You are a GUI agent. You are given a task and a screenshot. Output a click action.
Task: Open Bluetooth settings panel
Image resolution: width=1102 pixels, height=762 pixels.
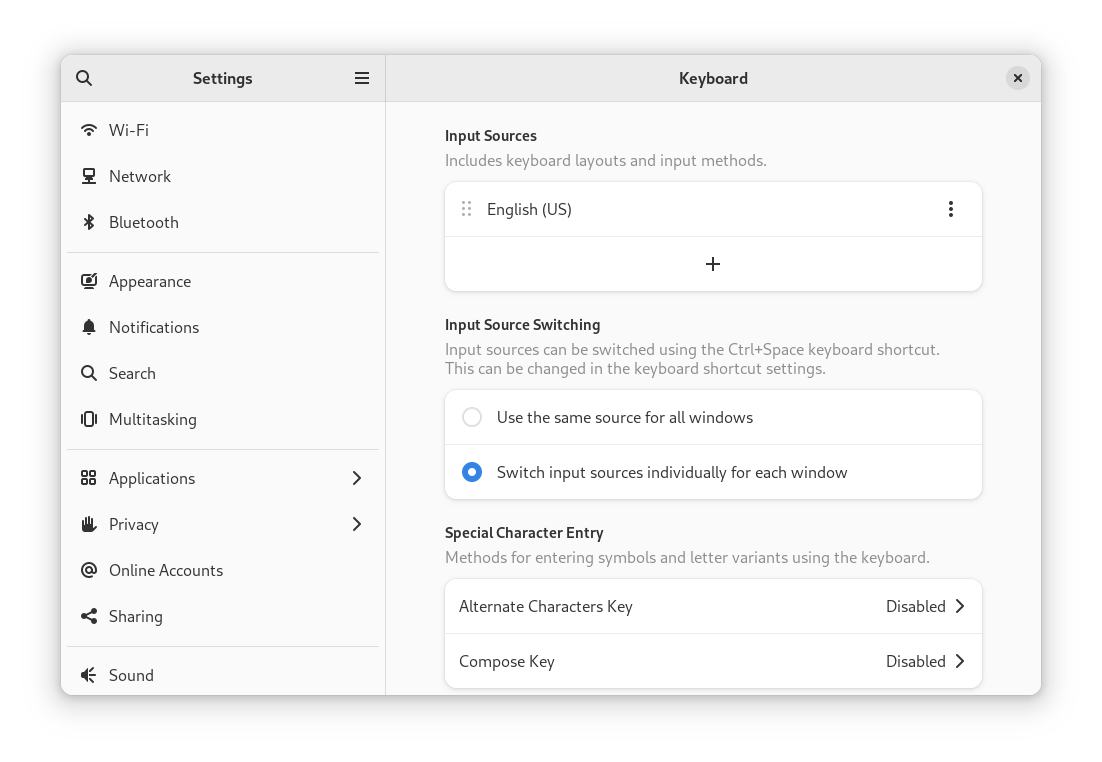(x=223, y=222)
